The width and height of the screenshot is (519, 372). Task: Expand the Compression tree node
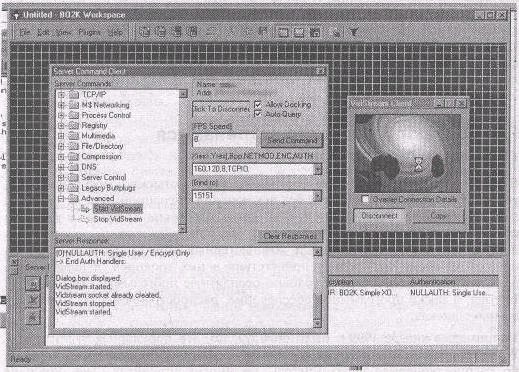click(x=61, y=157)
